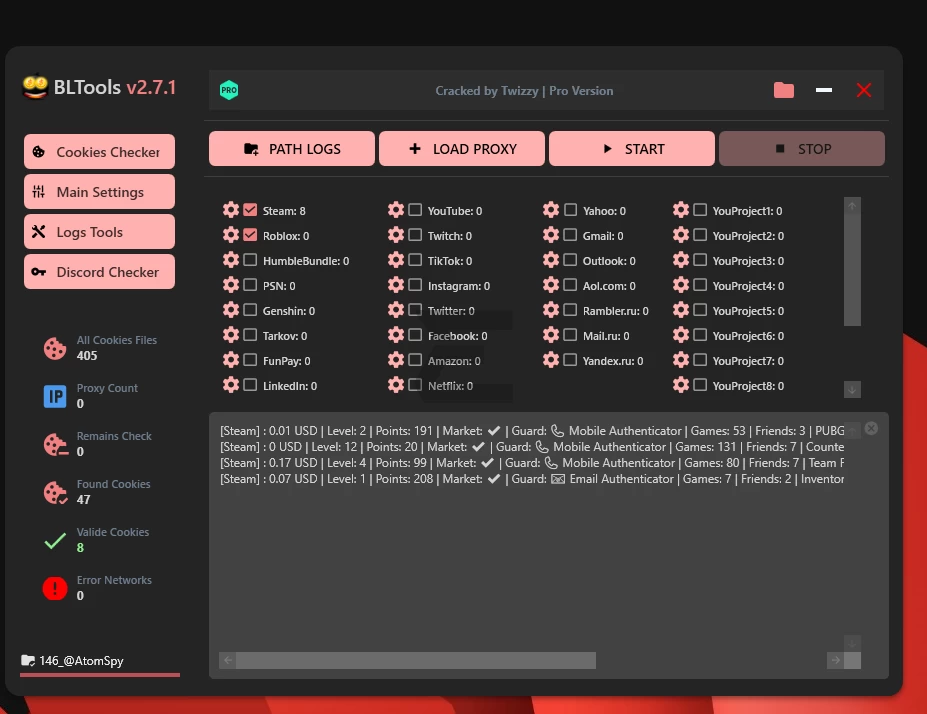
Task: Click the services list scroll-down arrow
Action: [852, 390]
